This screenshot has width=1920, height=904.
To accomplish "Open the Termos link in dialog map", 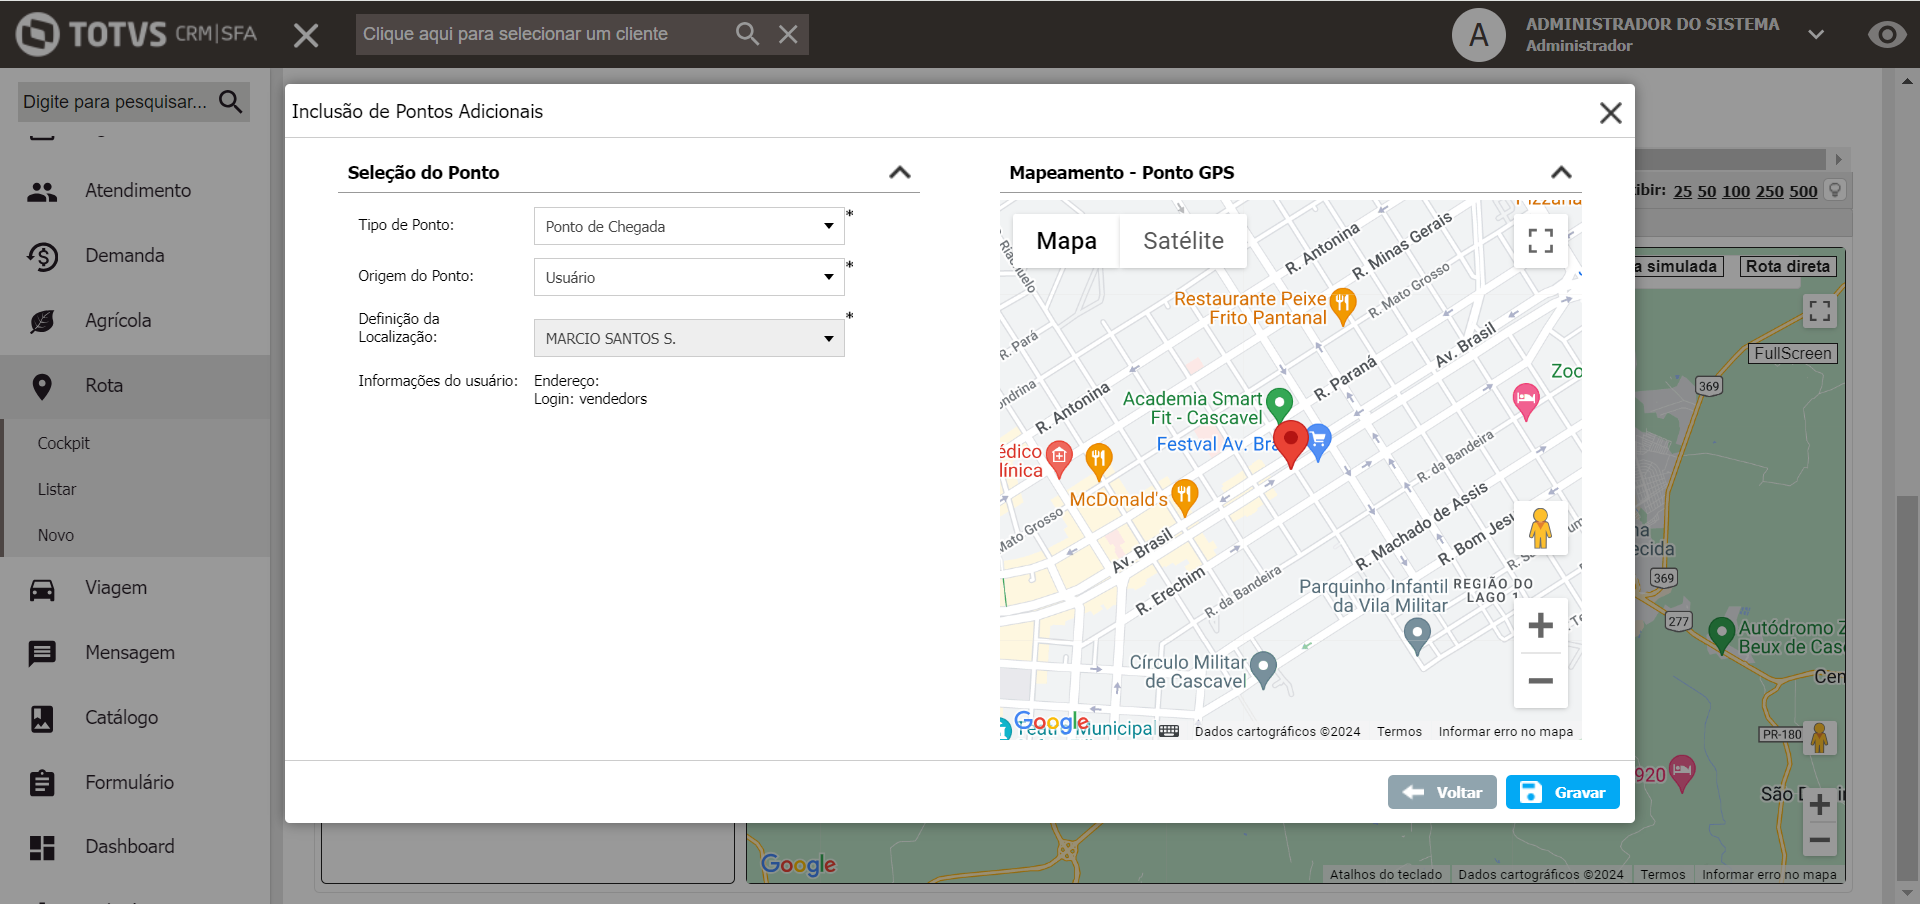I will (1399, 732).
